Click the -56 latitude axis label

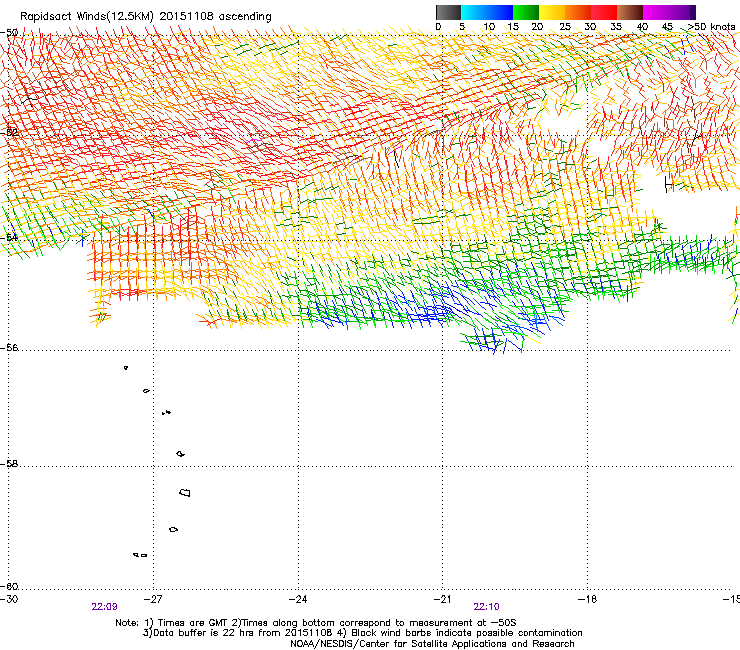click(x=9, y=348)
